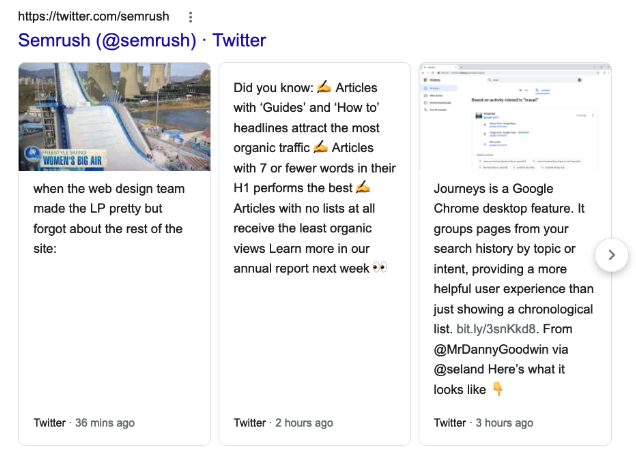Viewport: 636px width, 451px height.
Task: Click 'Twitter · 36 mins ago' timestamp
Action: pos(84,423)
